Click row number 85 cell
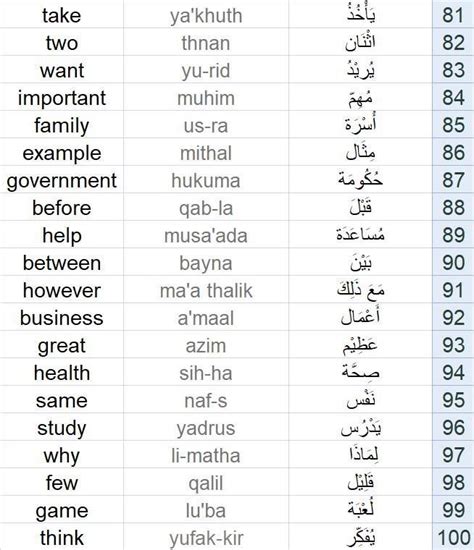This screenshot has width=474, height=550. coord(453,125)
